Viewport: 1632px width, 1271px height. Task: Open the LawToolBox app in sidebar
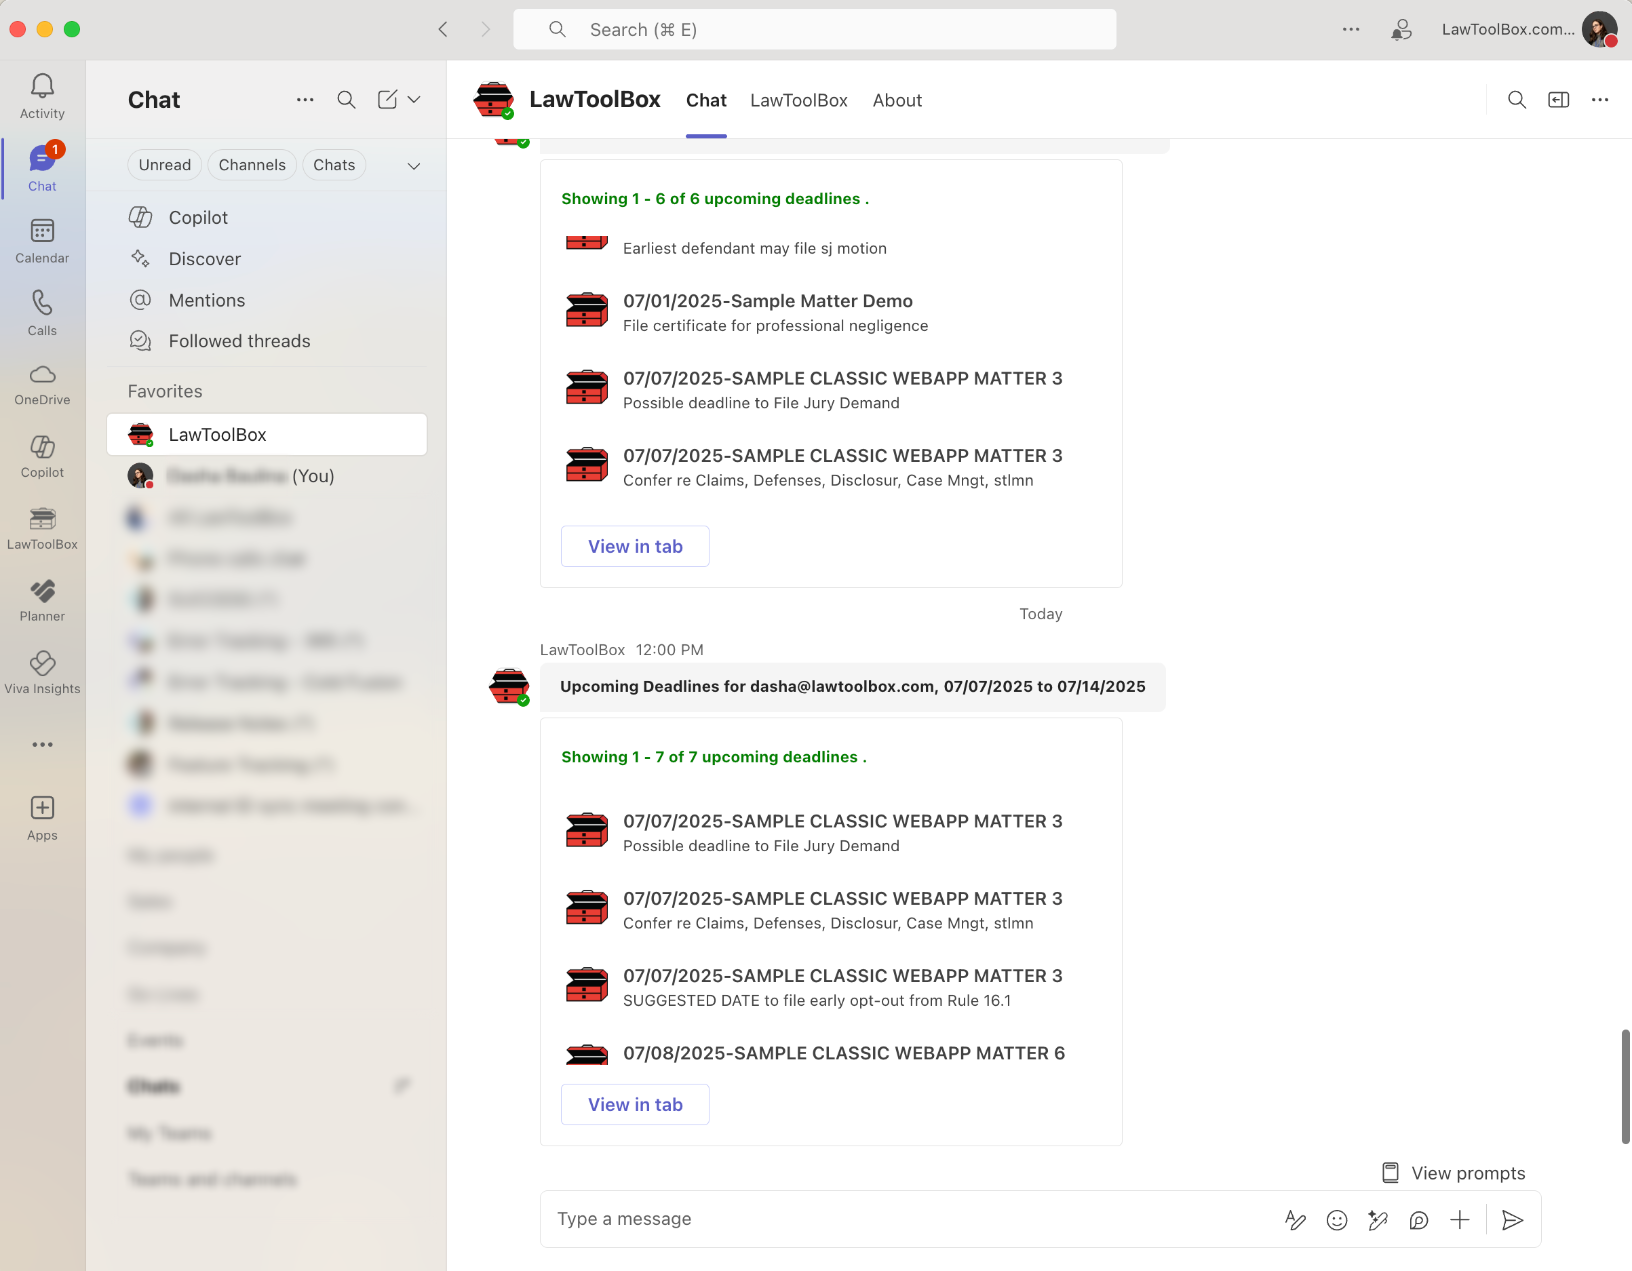pyautogui.click(x=42, y=529)
